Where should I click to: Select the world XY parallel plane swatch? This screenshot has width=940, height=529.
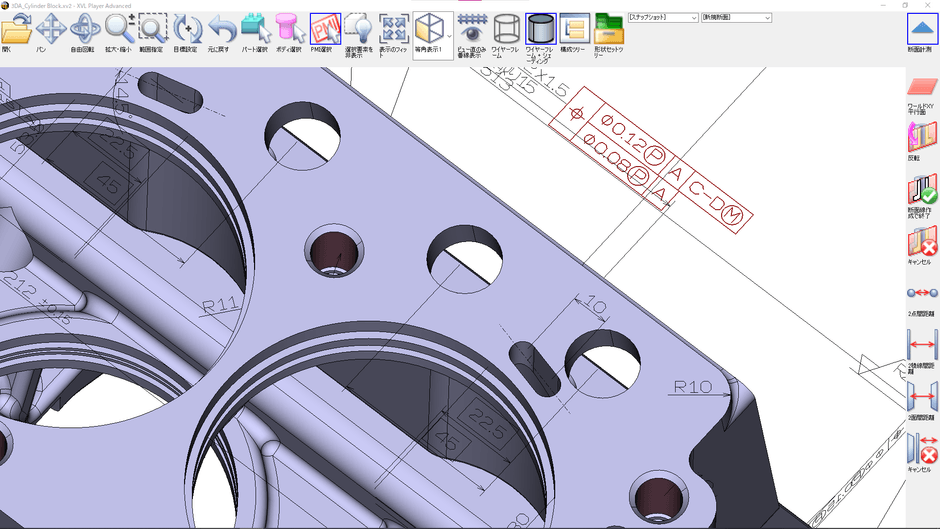click(921, 90)
